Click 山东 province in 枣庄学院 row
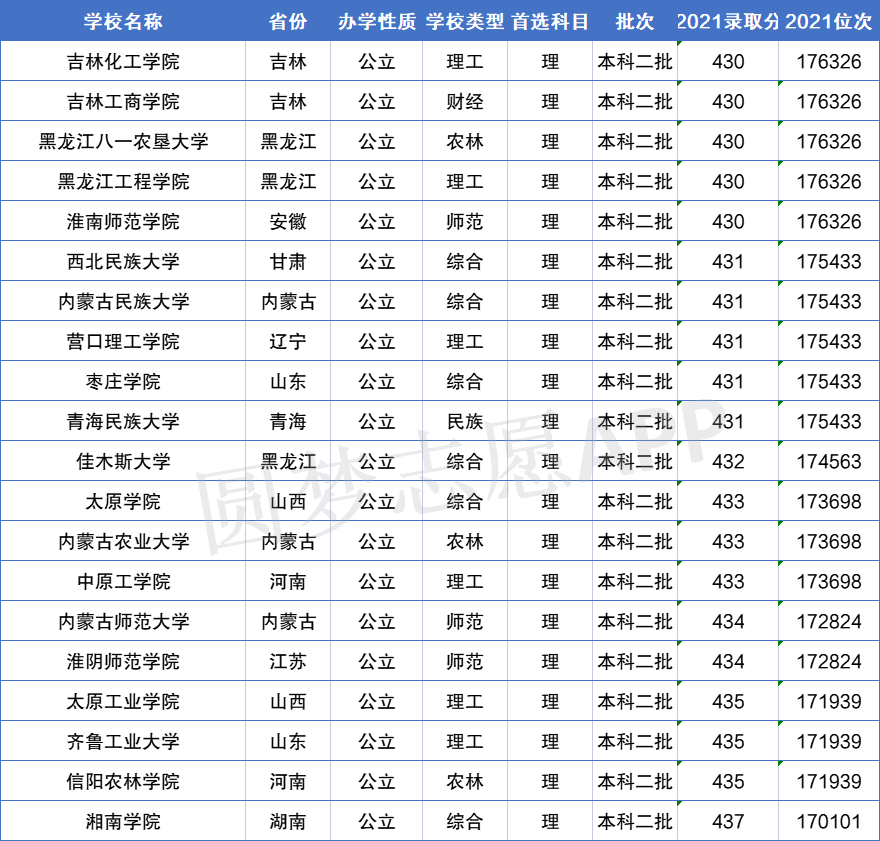Image resolution: width=880 pixels, height=841 pixels. [288, 382]
